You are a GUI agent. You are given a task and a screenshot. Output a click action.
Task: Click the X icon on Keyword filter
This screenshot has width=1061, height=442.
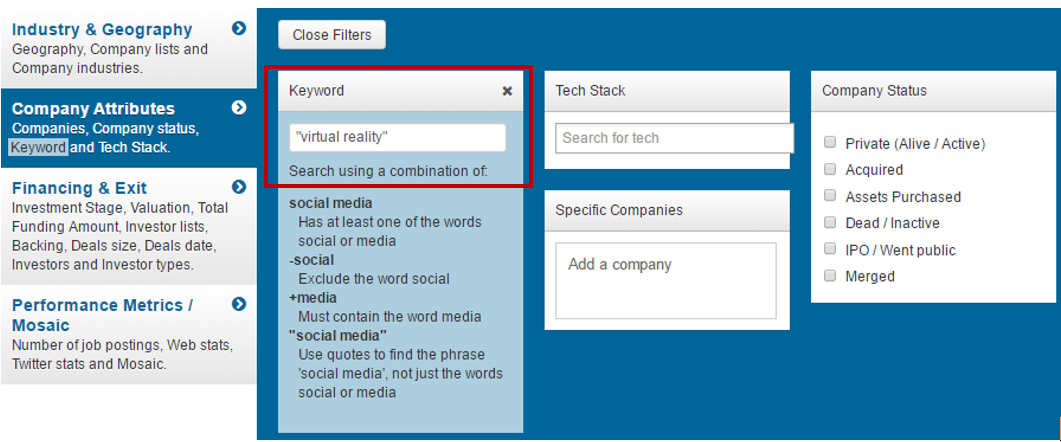click(x=507, y=91)
